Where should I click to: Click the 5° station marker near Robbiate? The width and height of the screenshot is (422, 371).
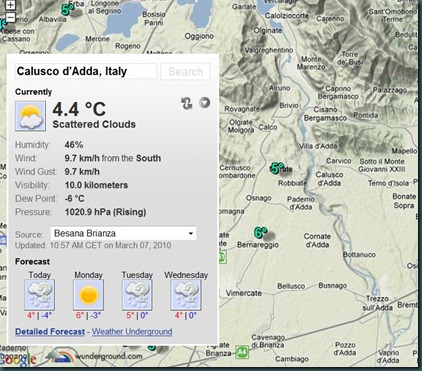277,168
